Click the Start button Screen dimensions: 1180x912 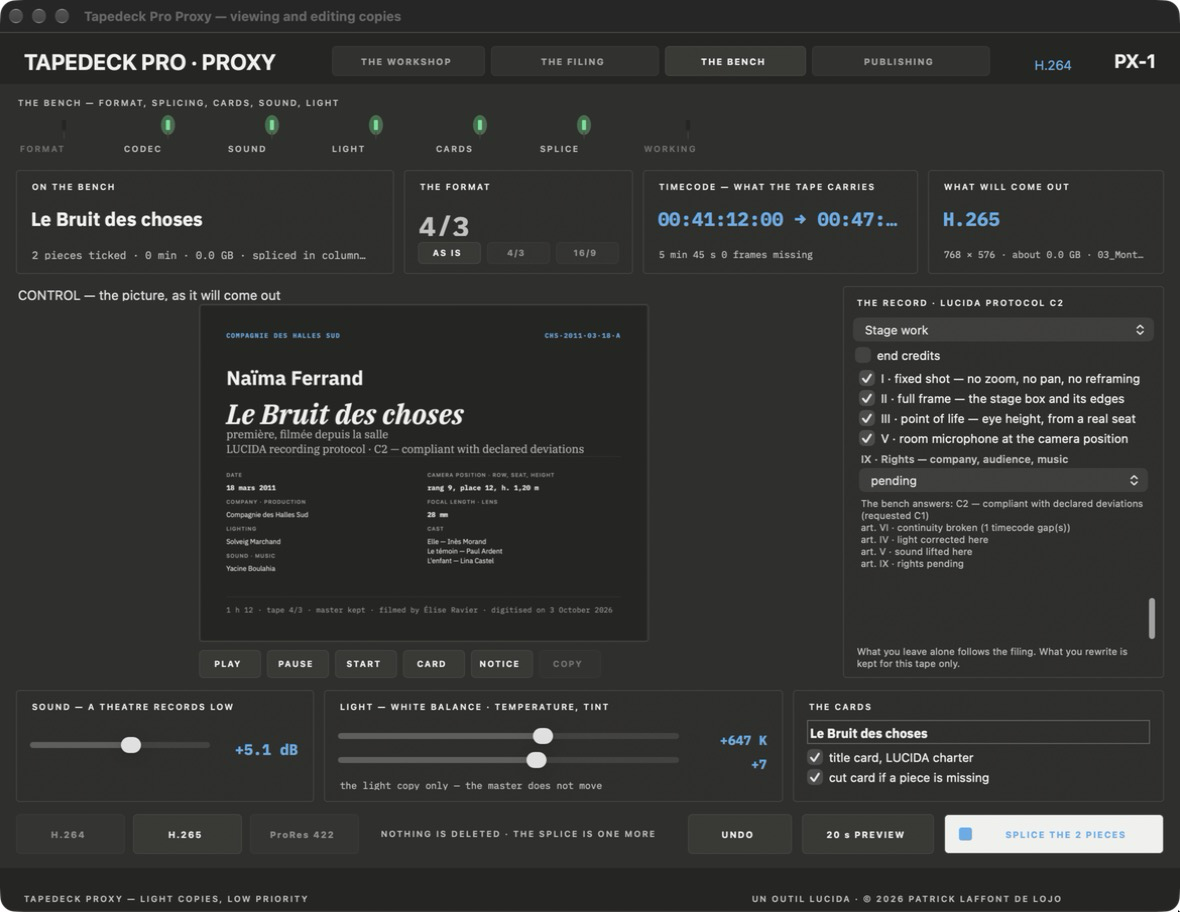tap(365, 664)
